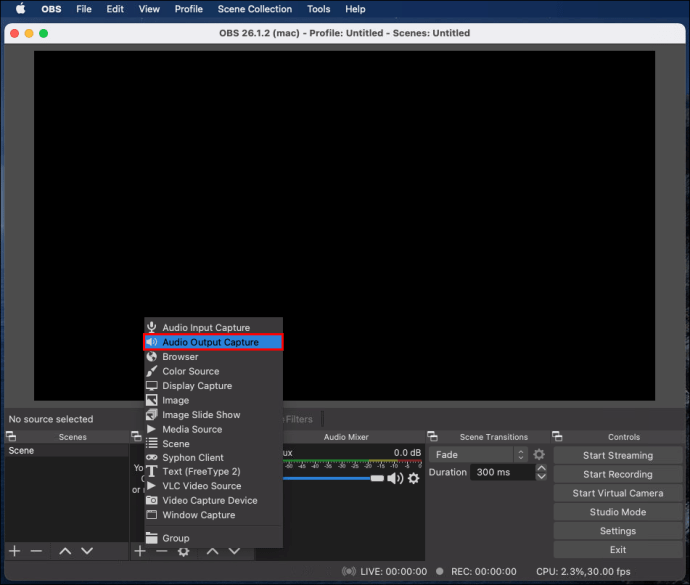Viewport: 690px width, 585px height.
Task: Add an Image Slide Show source
Action: (x=213, y=415)
